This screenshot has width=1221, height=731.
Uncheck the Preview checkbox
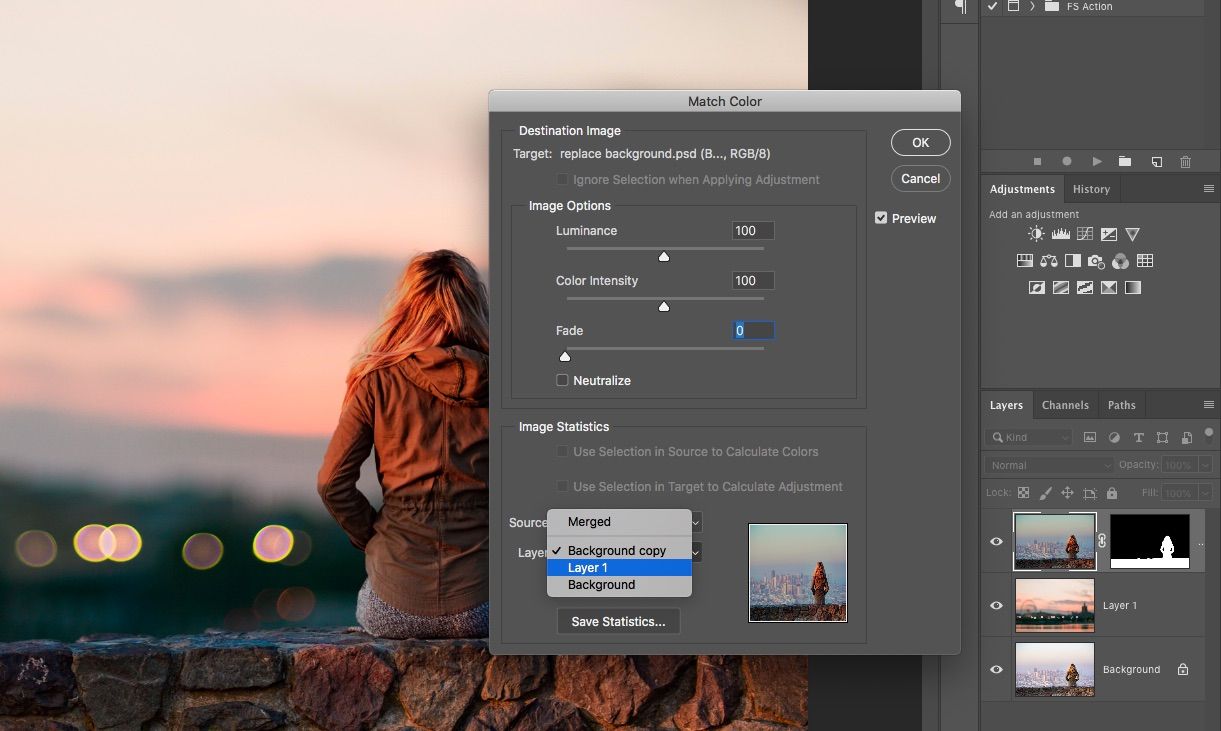(x=881, y=218)
